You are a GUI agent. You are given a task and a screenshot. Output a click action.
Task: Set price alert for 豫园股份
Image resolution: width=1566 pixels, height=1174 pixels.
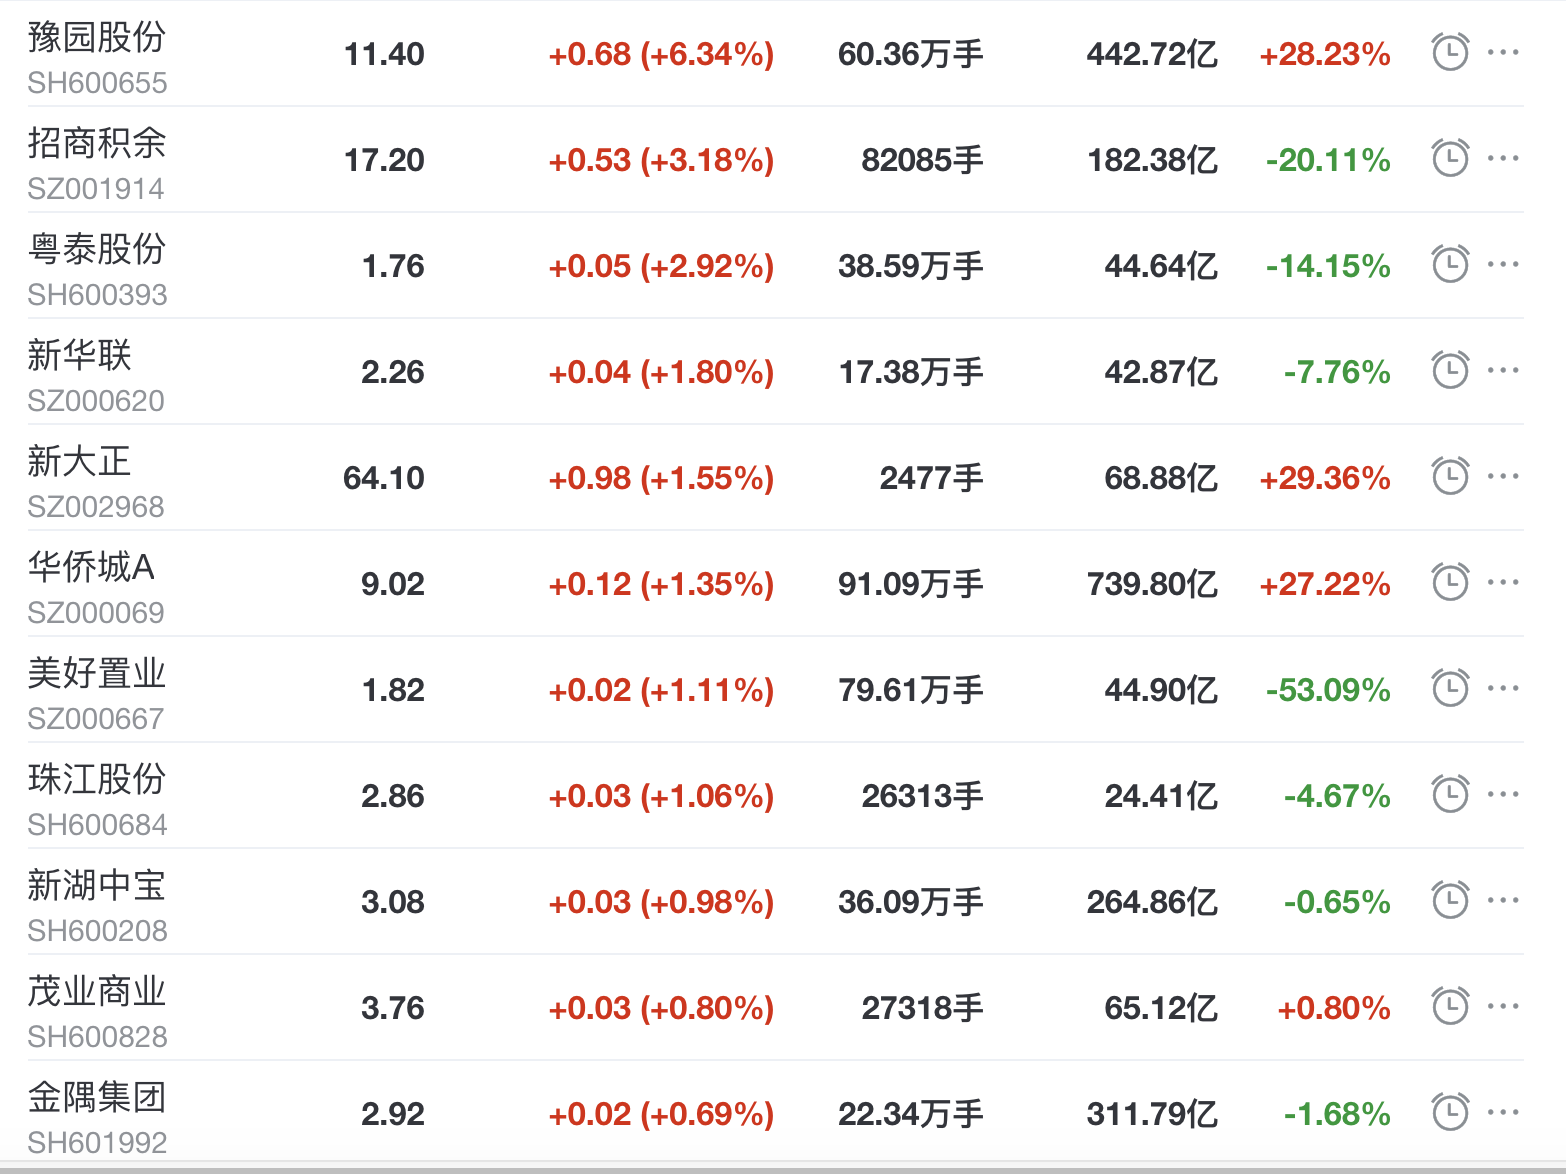coord(1450,52)
